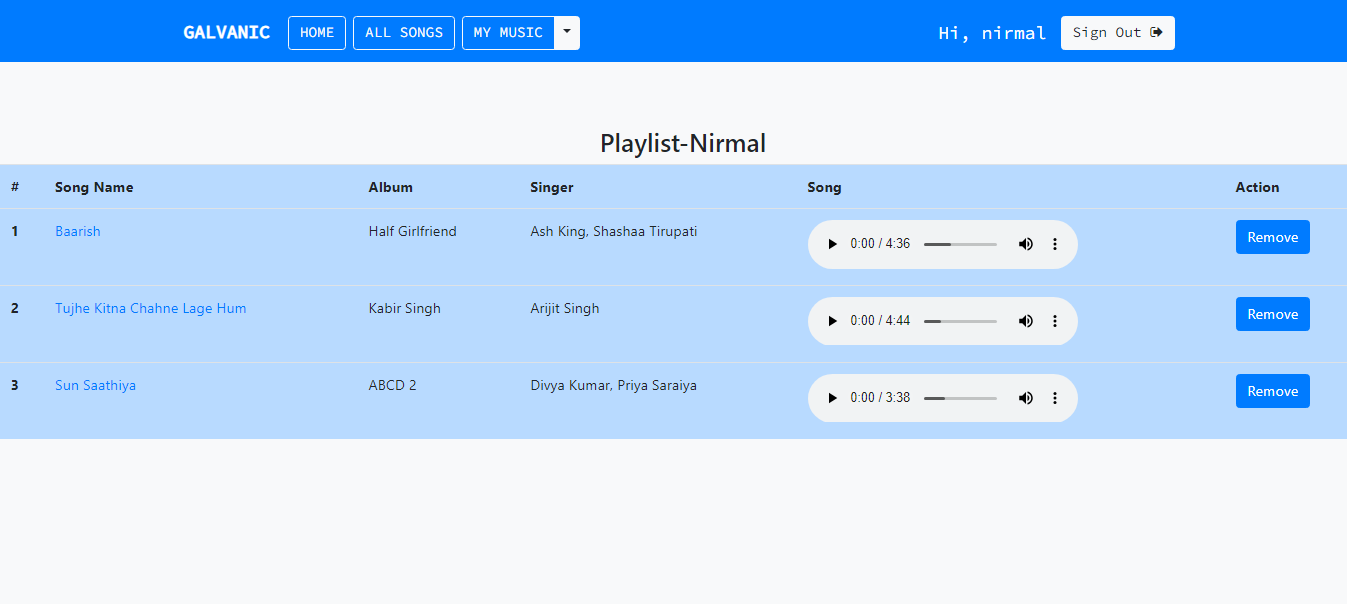Image resolution: width=1347 pixels, height=604 pixels.
Task: Mute the Sun Saathiya audio player
Action: click(1026, 398)
